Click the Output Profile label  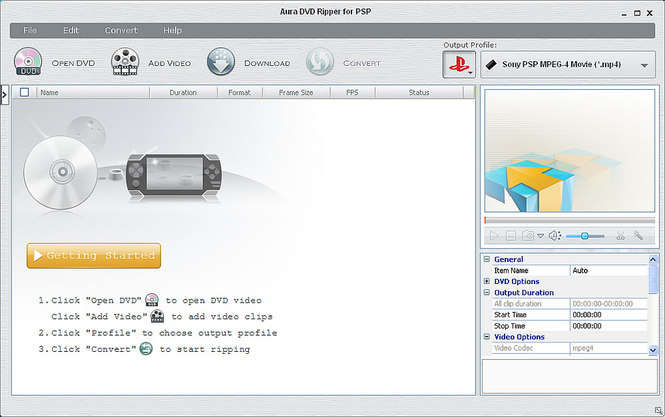point(470,45)
